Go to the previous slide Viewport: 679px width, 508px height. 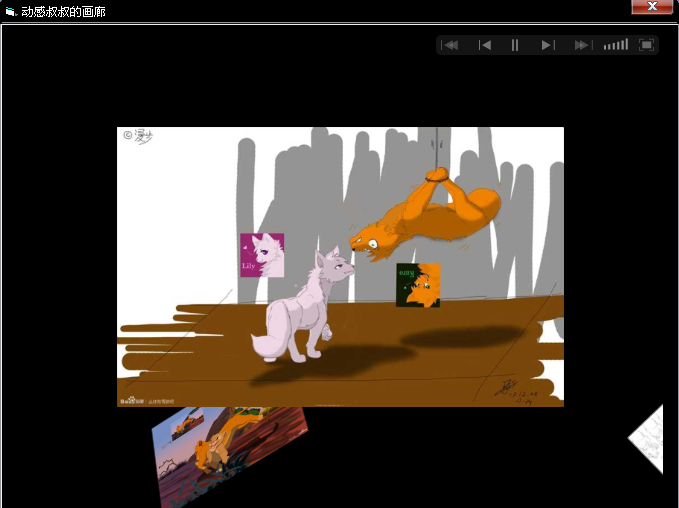(x=485, y=45)
